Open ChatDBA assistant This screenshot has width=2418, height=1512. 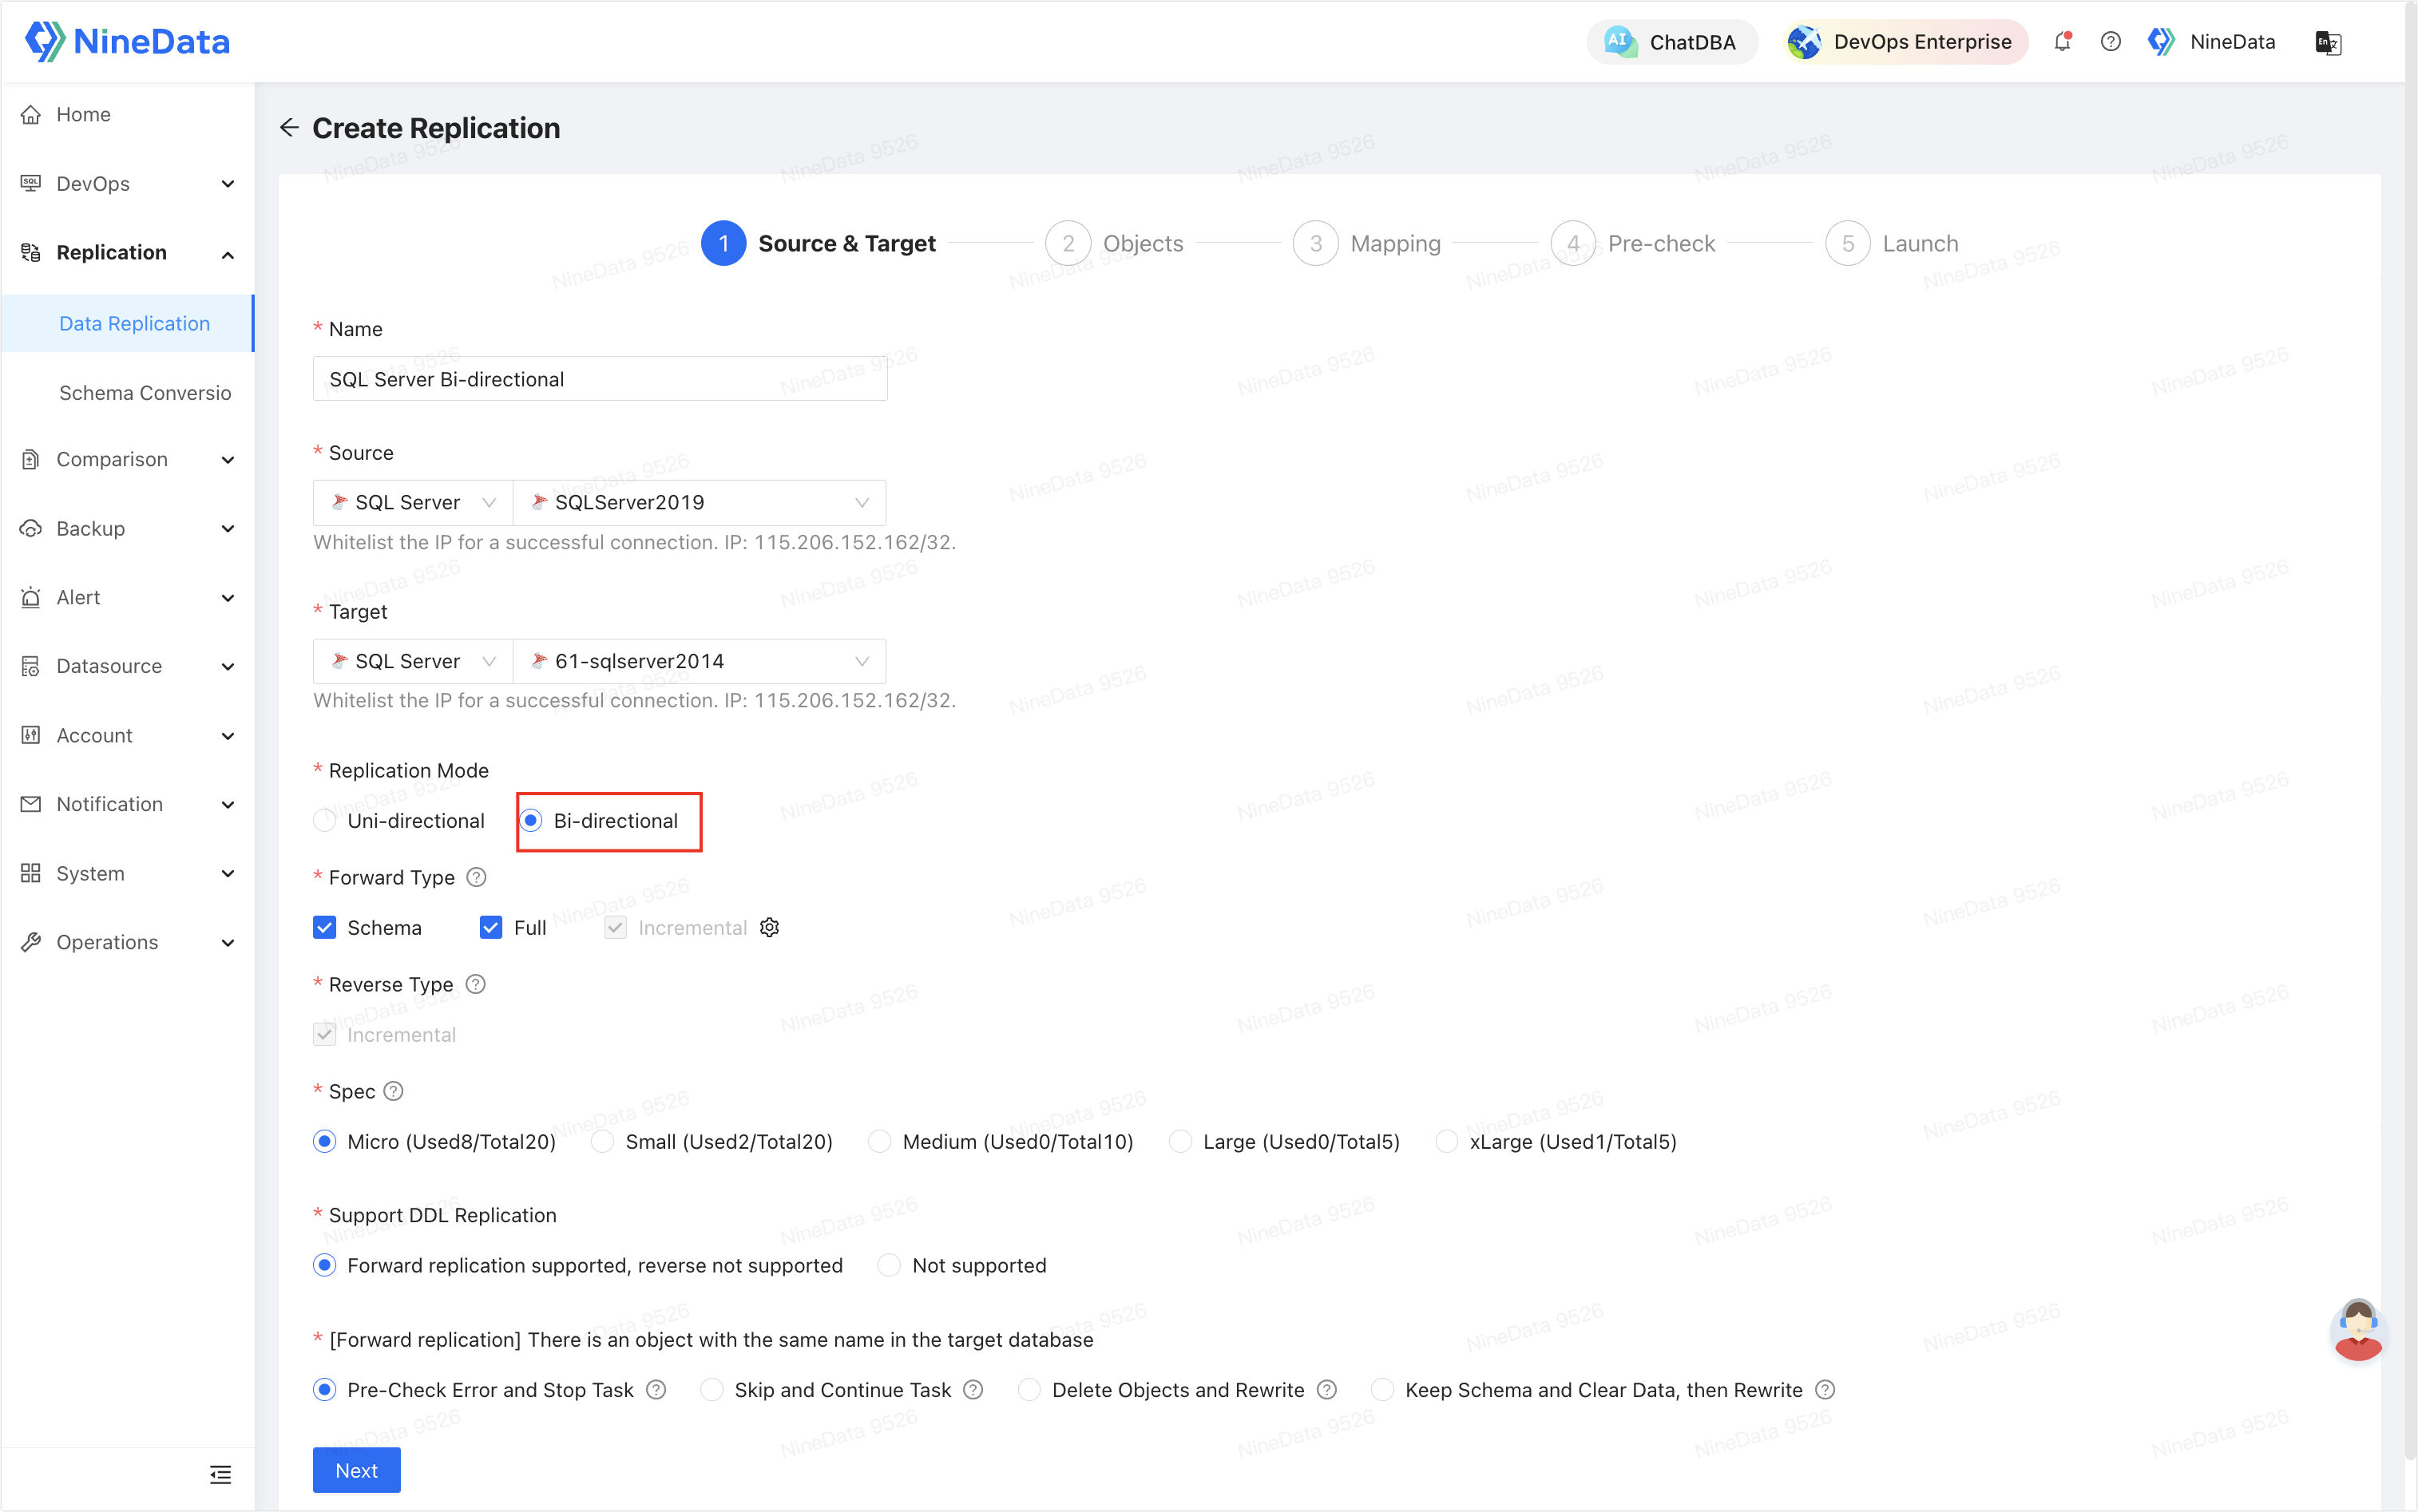1672,42
